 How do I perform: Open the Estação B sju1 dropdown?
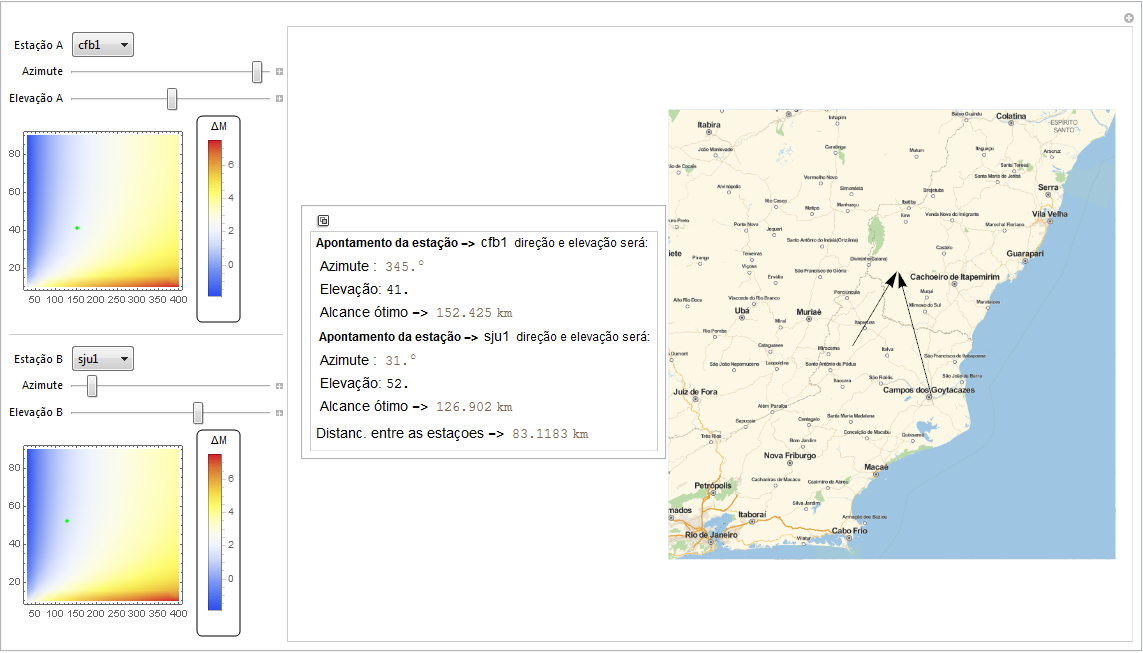click(x=103, y=359)
